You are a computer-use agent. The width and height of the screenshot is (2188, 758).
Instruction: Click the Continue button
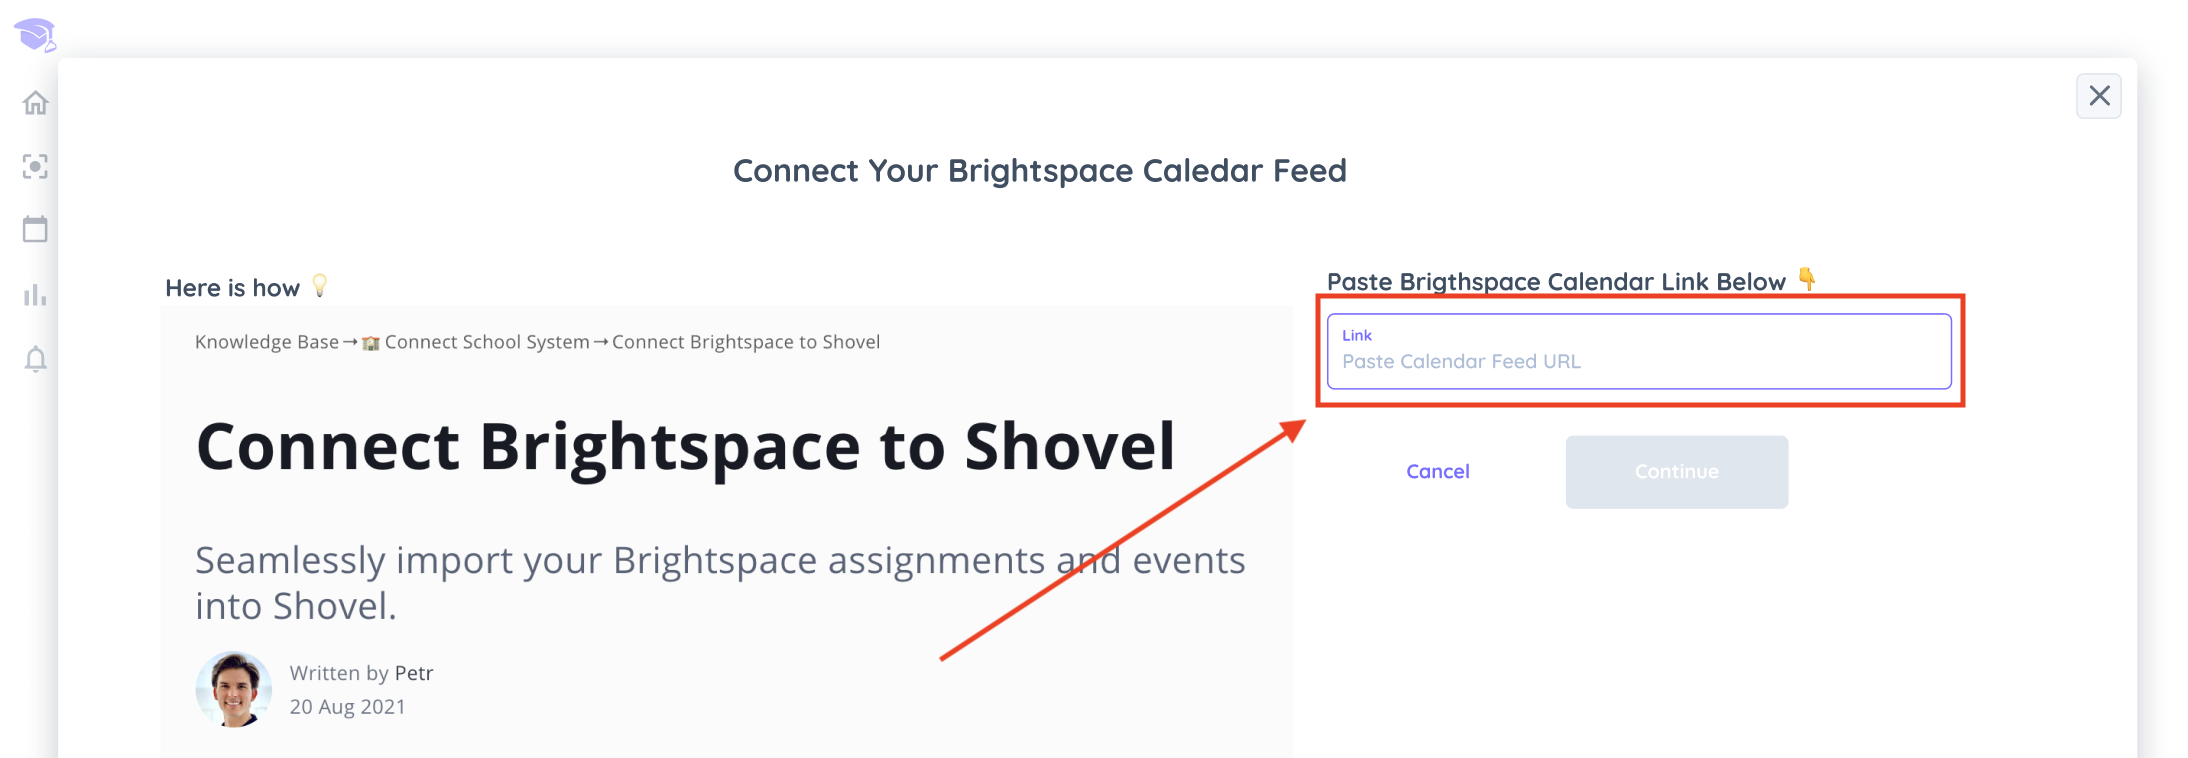pos(1677,472)
